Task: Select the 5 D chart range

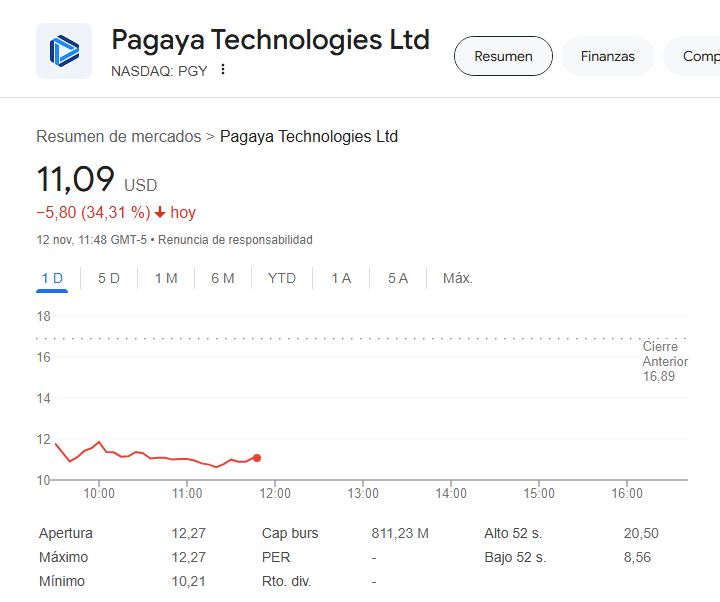Action: coord(109,278)
